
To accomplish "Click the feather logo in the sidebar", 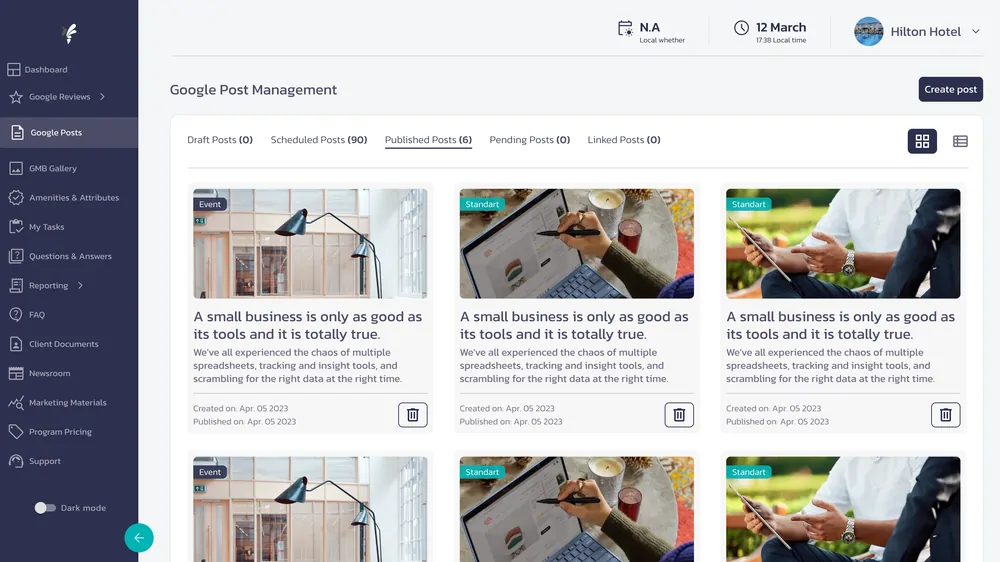I will pos(70,33).
